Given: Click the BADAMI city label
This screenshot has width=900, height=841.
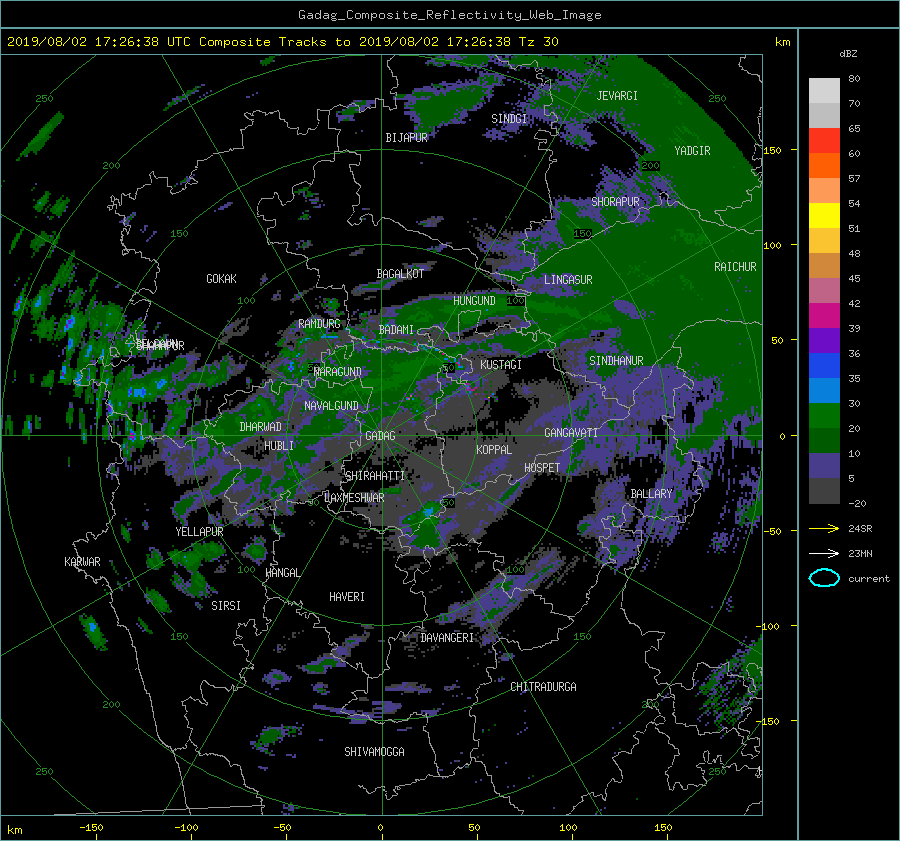Looking at the screenshot, I should pyautogui.click(x=396, y=330).
